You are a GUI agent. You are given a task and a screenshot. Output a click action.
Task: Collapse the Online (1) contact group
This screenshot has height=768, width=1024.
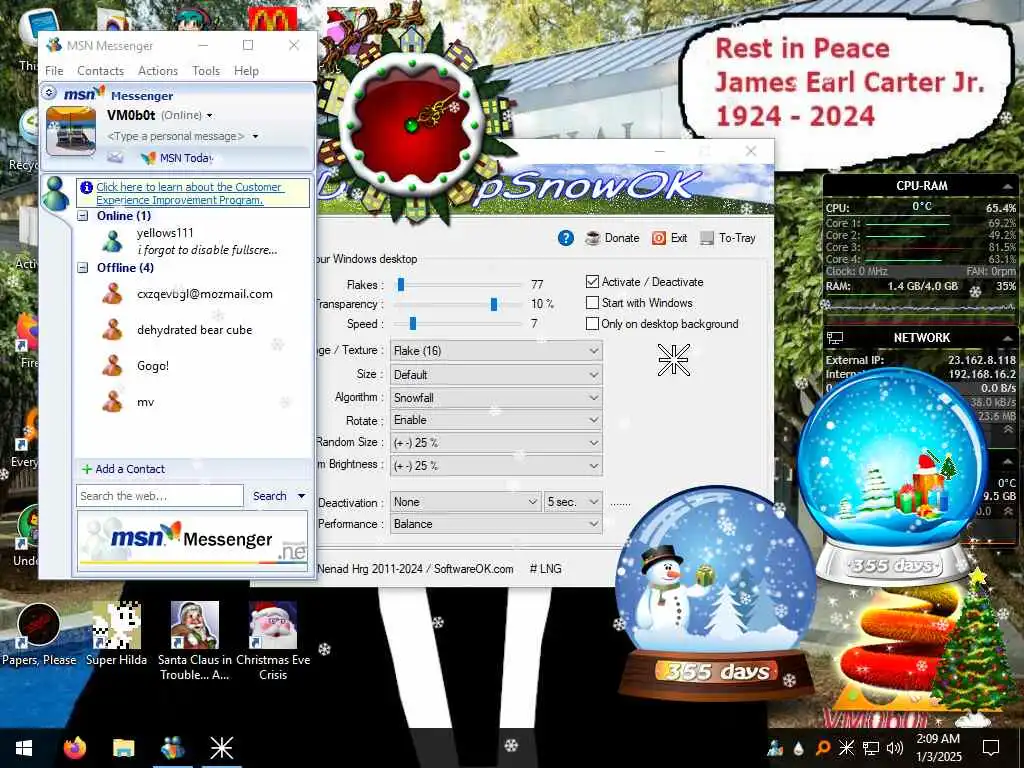tap(83, 216)
